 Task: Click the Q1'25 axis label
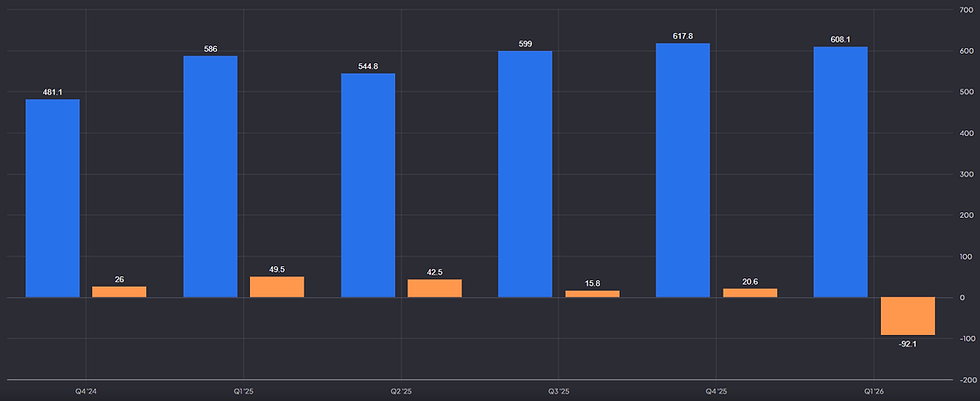(243, 392)
